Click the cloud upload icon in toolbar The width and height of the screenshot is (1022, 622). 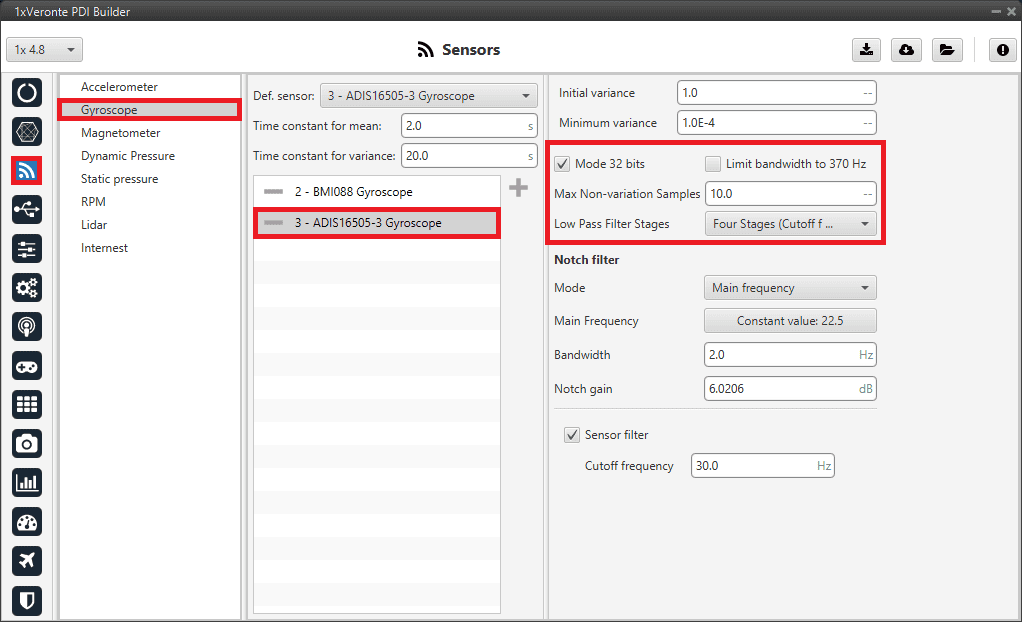pyautogui.click(x=906, y=50)
